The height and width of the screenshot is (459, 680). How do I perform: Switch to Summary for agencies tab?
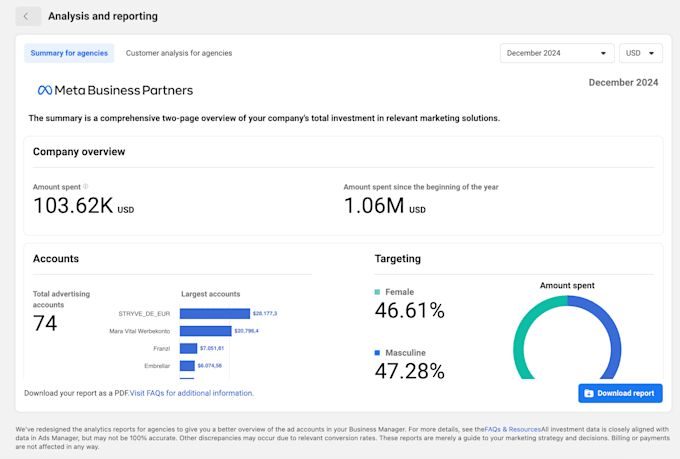(x=69, y=53)
